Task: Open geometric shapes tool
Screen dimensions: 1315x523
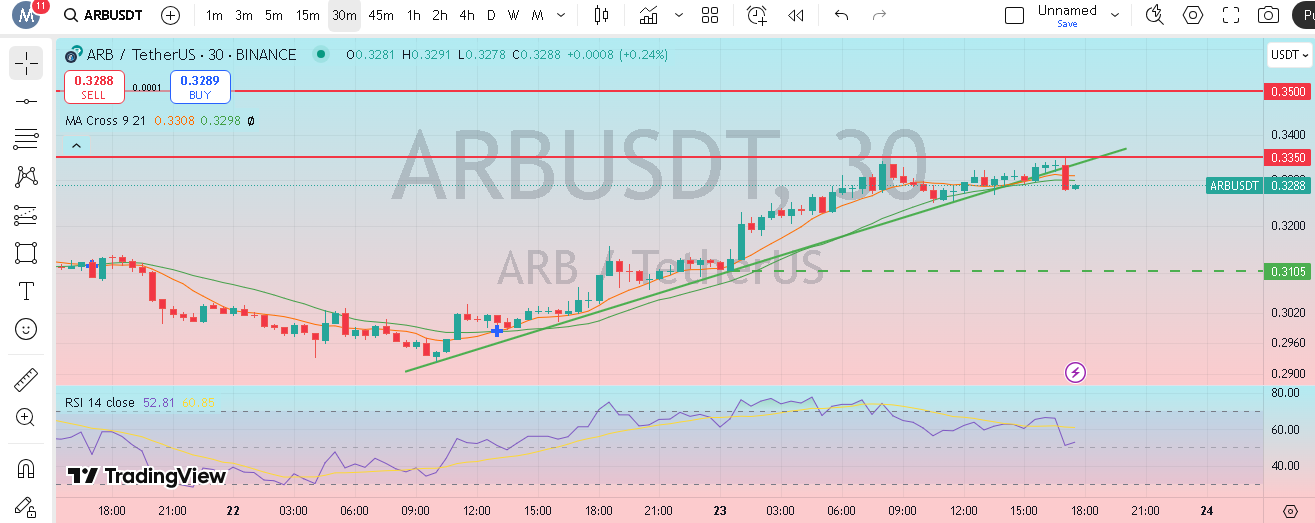Action: click(26, 253)
